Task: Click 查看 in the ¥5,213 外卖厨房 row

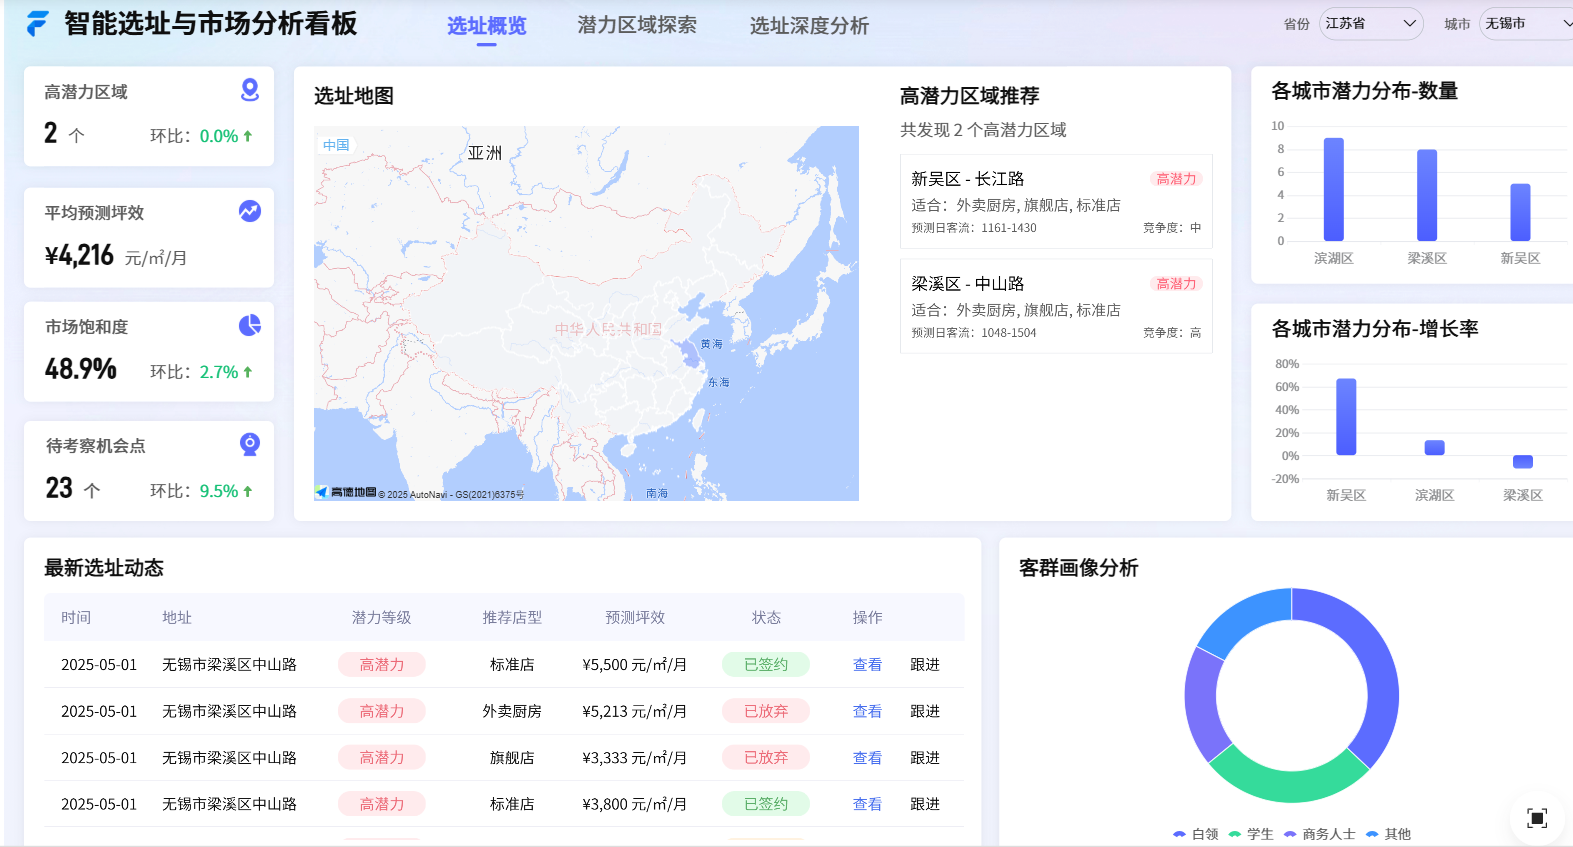Action: pyautogui.click(x=867, y=712)
